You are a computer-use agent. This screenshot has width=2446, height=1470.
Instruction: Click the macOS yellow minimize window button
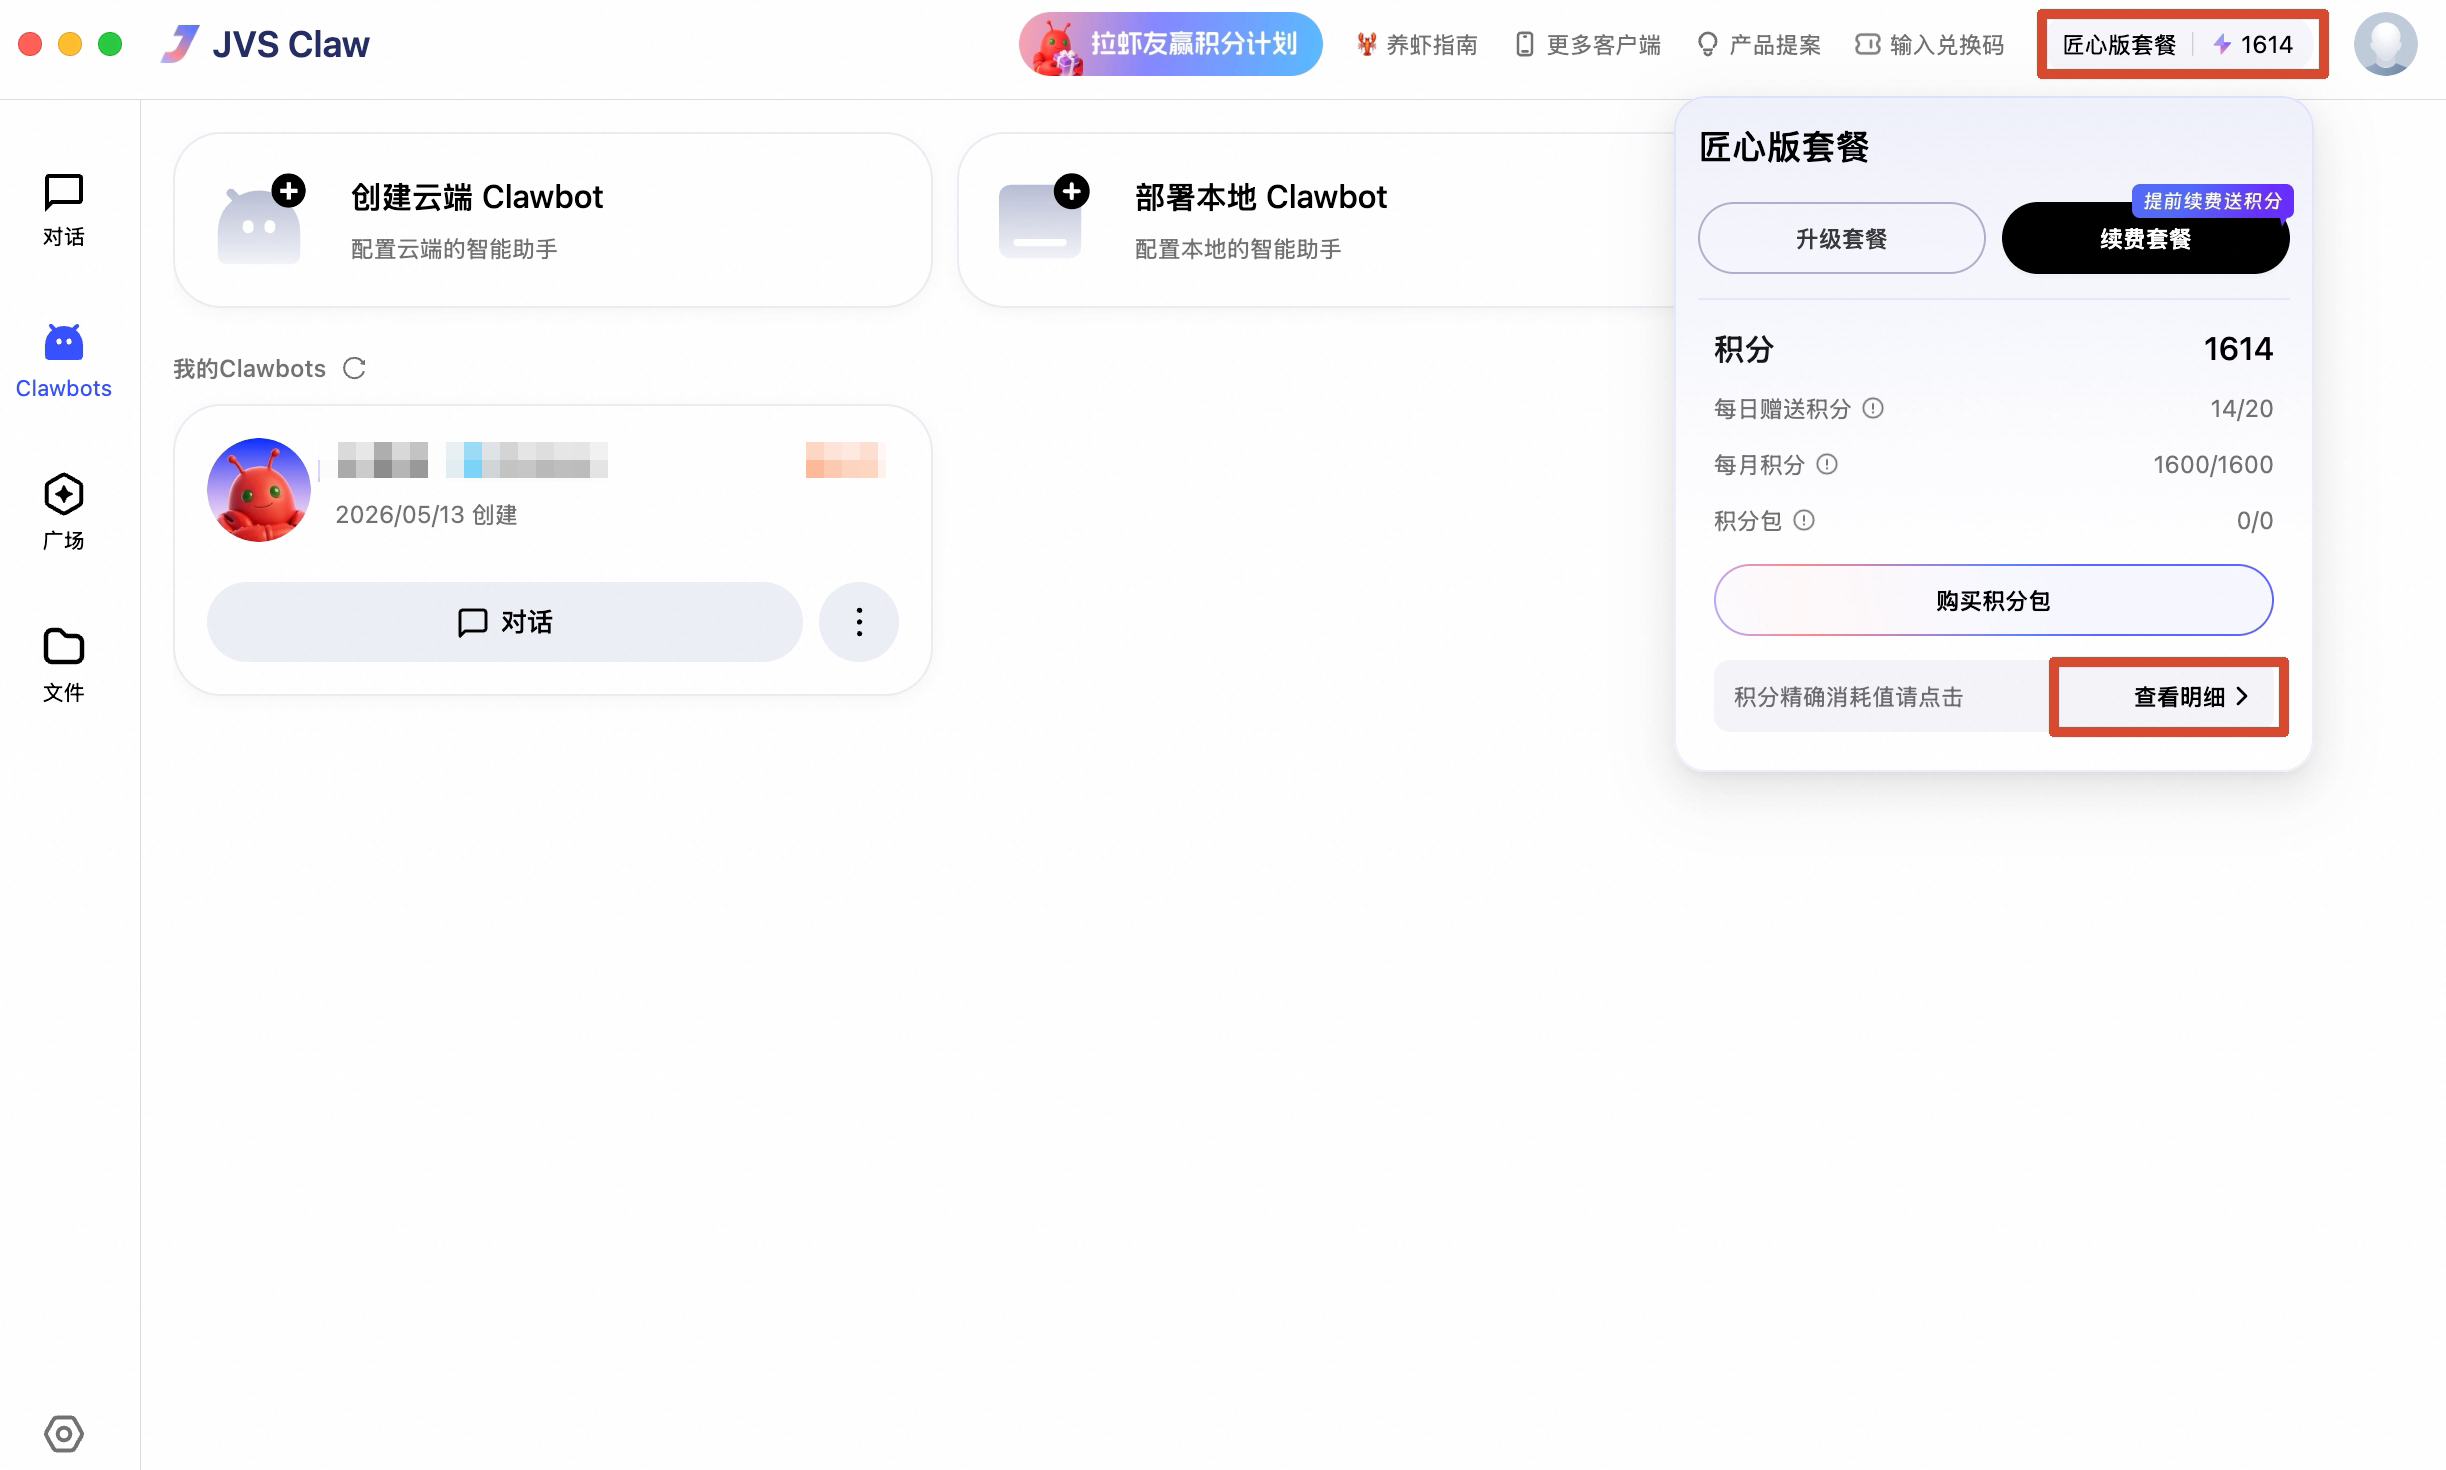click(70, 44)
